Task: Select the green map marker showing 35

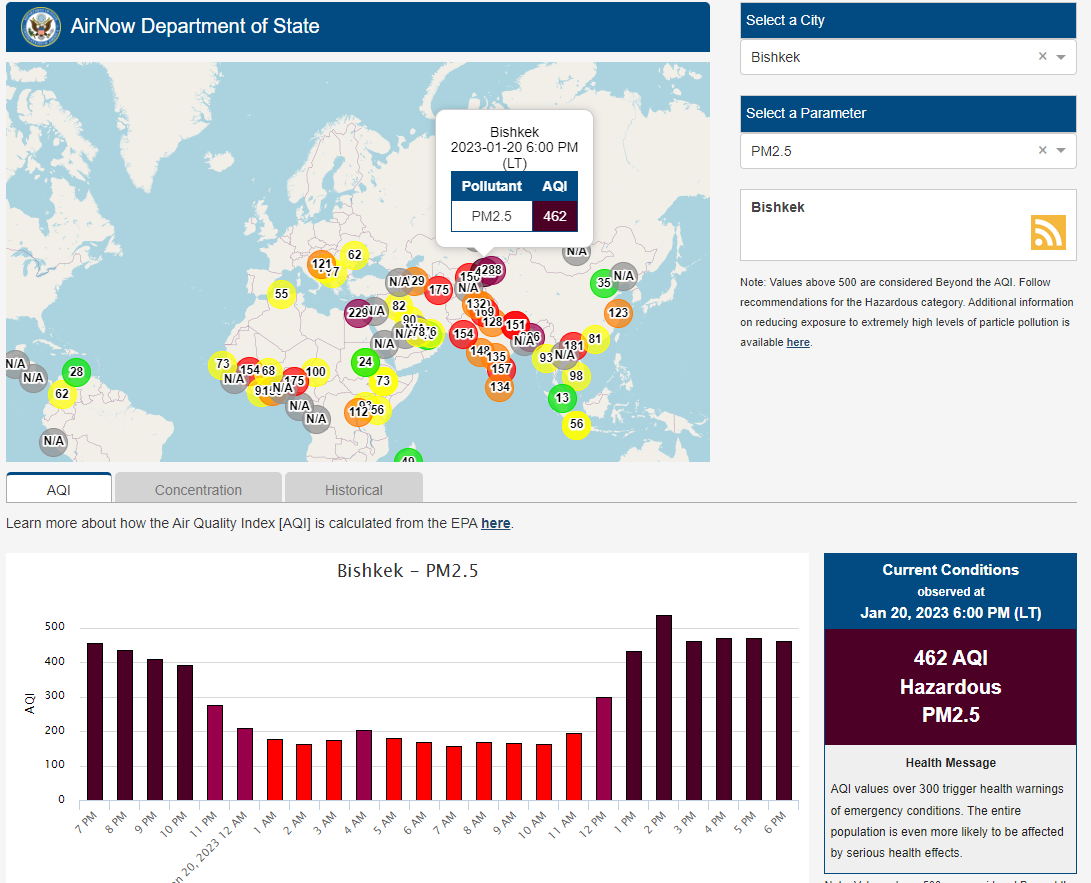Action: pyautogui.click(x=603, y=283)
